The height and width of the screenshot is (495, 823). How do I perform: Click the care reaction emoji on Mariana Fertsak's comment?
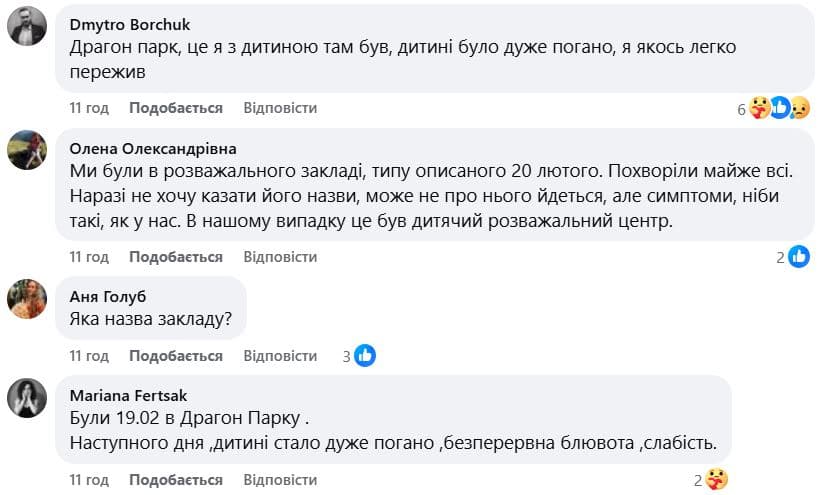[x=716, y=480]
